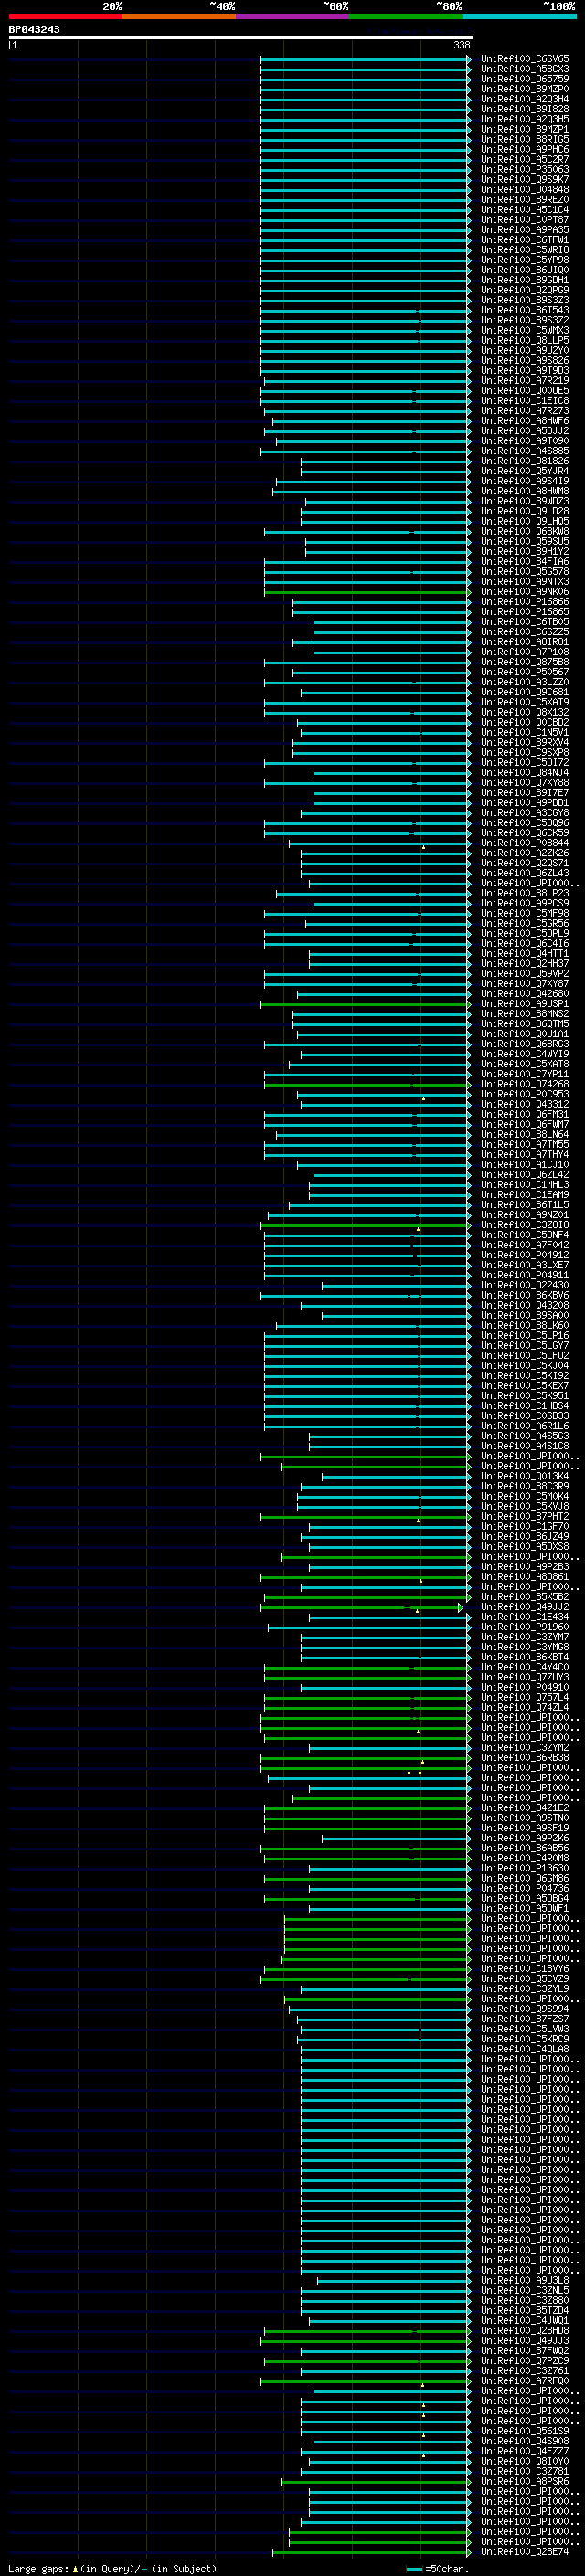Image resolution: width=585 pixels, height=2576 pixels.
Task: Select hit UniRef100_C5YP98
Action: pyautogui.click(x=525, y=260)
